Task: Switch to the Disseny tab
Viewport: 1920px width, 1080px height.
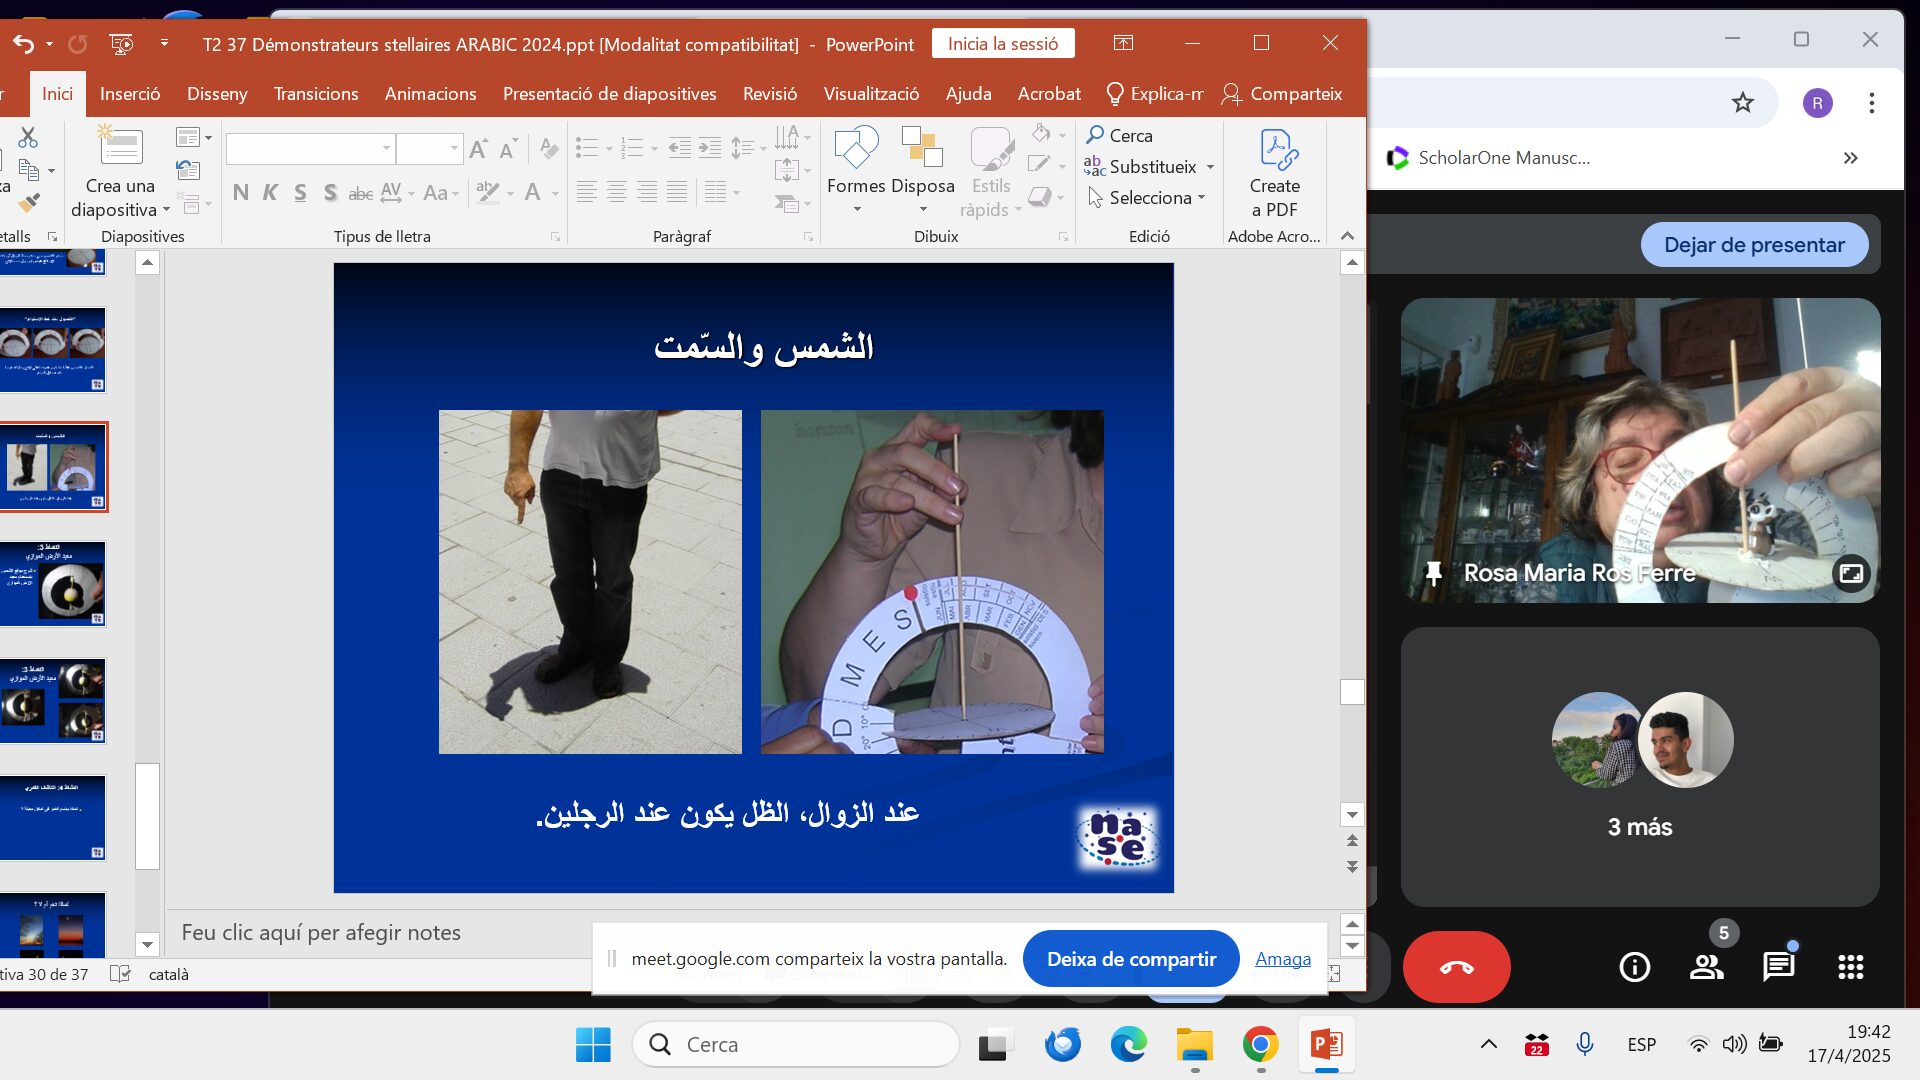Action: pos(217,94)
